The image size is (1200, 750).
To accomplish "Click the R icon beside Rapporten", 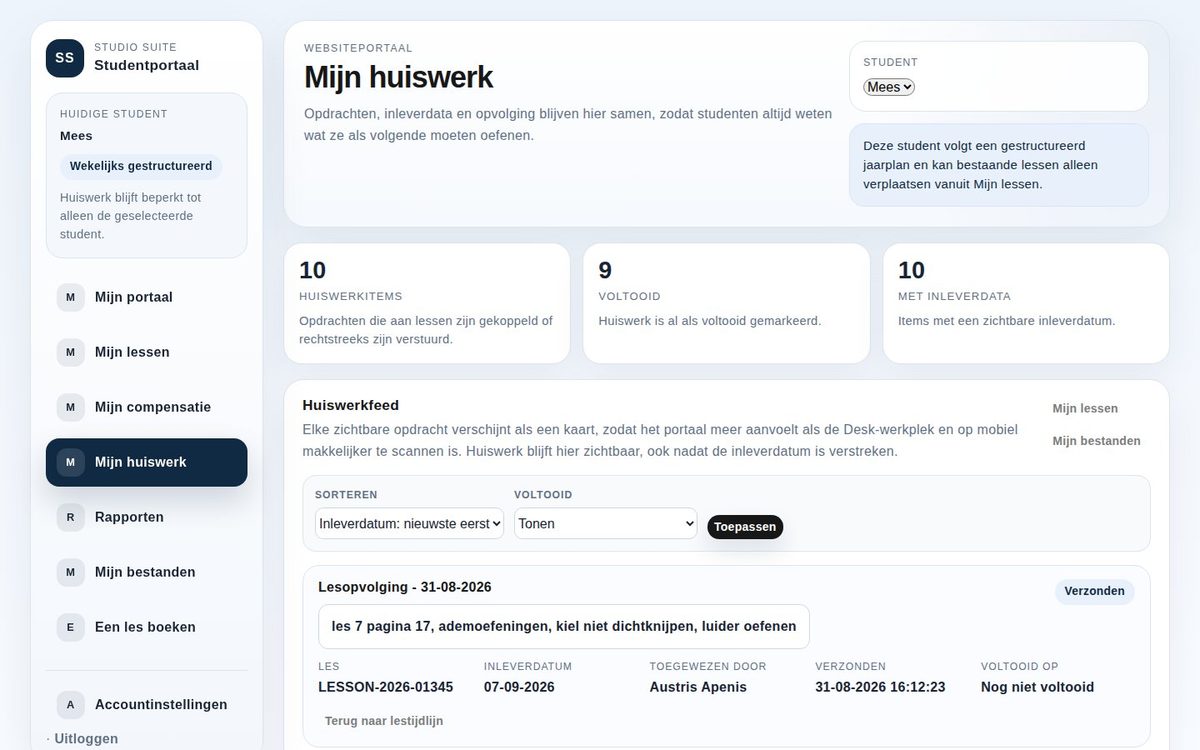I will click(x=70, y=517).
